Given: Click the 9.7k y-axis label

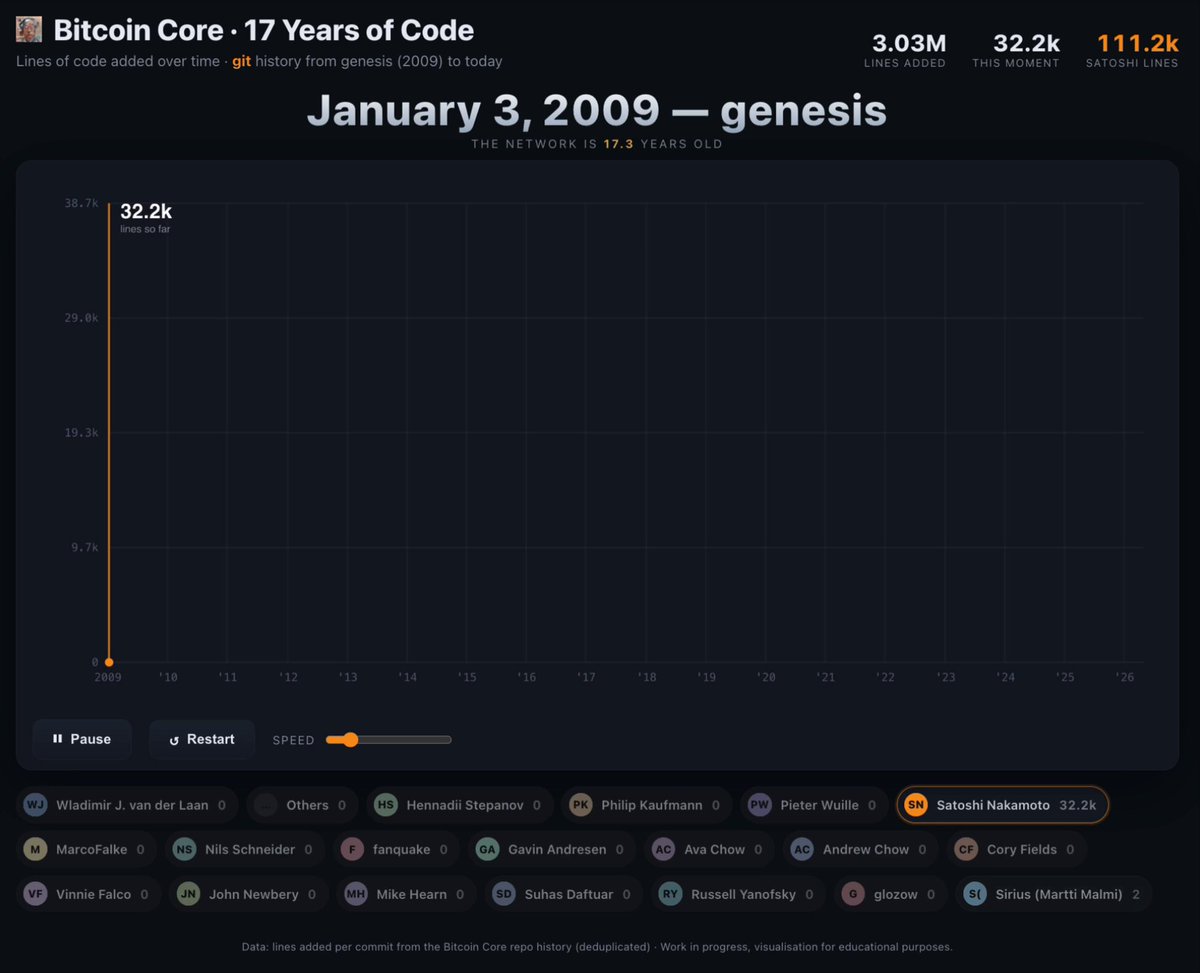Looking at the screenshot, I should click(x=85, y=548).
